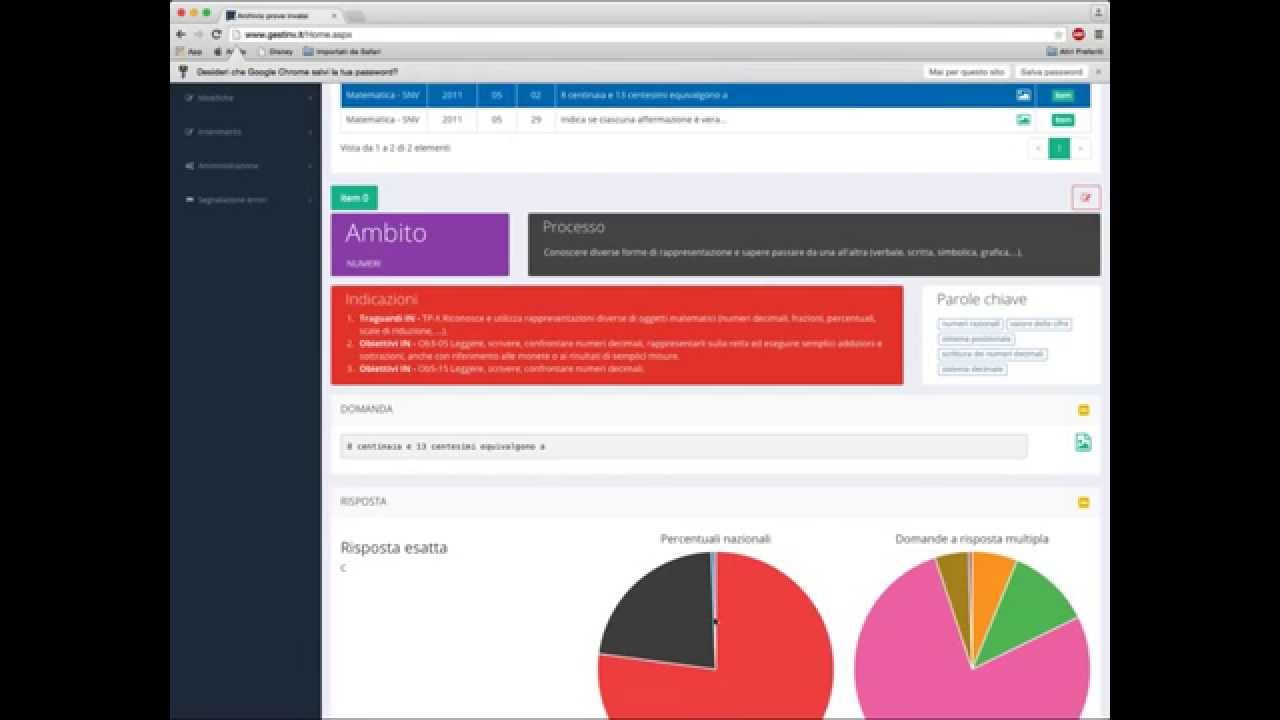This screenshot has width=1280, height=720.
Task: Click the red Indicazioni panel
Action: tap(617, 335)
